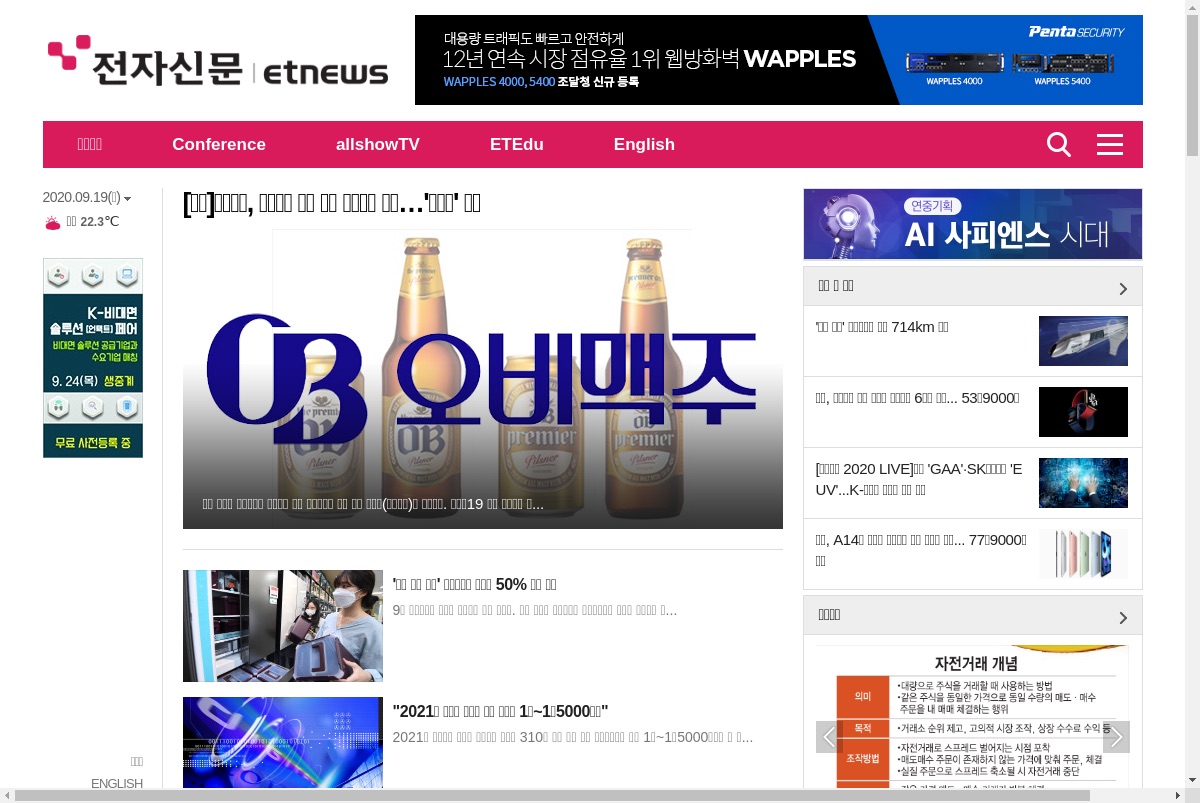The width and height of the screenshot is (1200, 803).
Task: Expand the date dropdown arrow 2020.09.19
Action: tap(127, 199)
